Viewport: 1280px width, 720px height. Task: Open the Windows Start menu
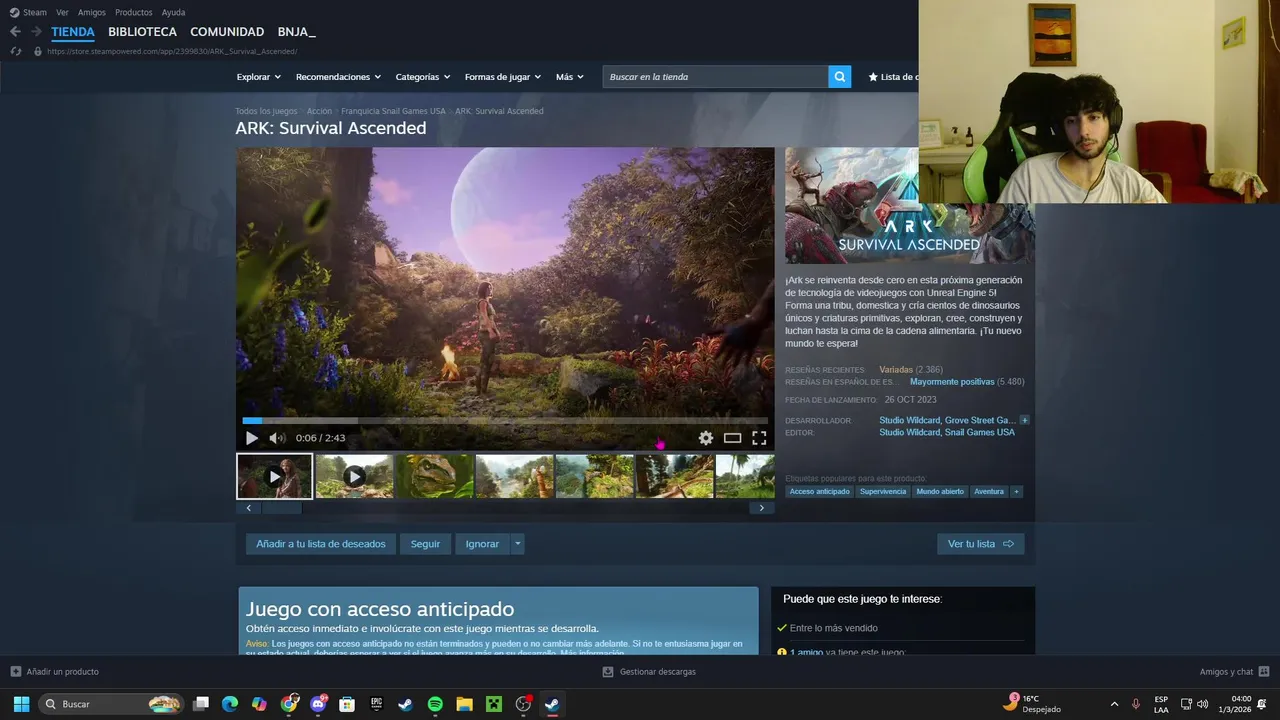point(21,704)
